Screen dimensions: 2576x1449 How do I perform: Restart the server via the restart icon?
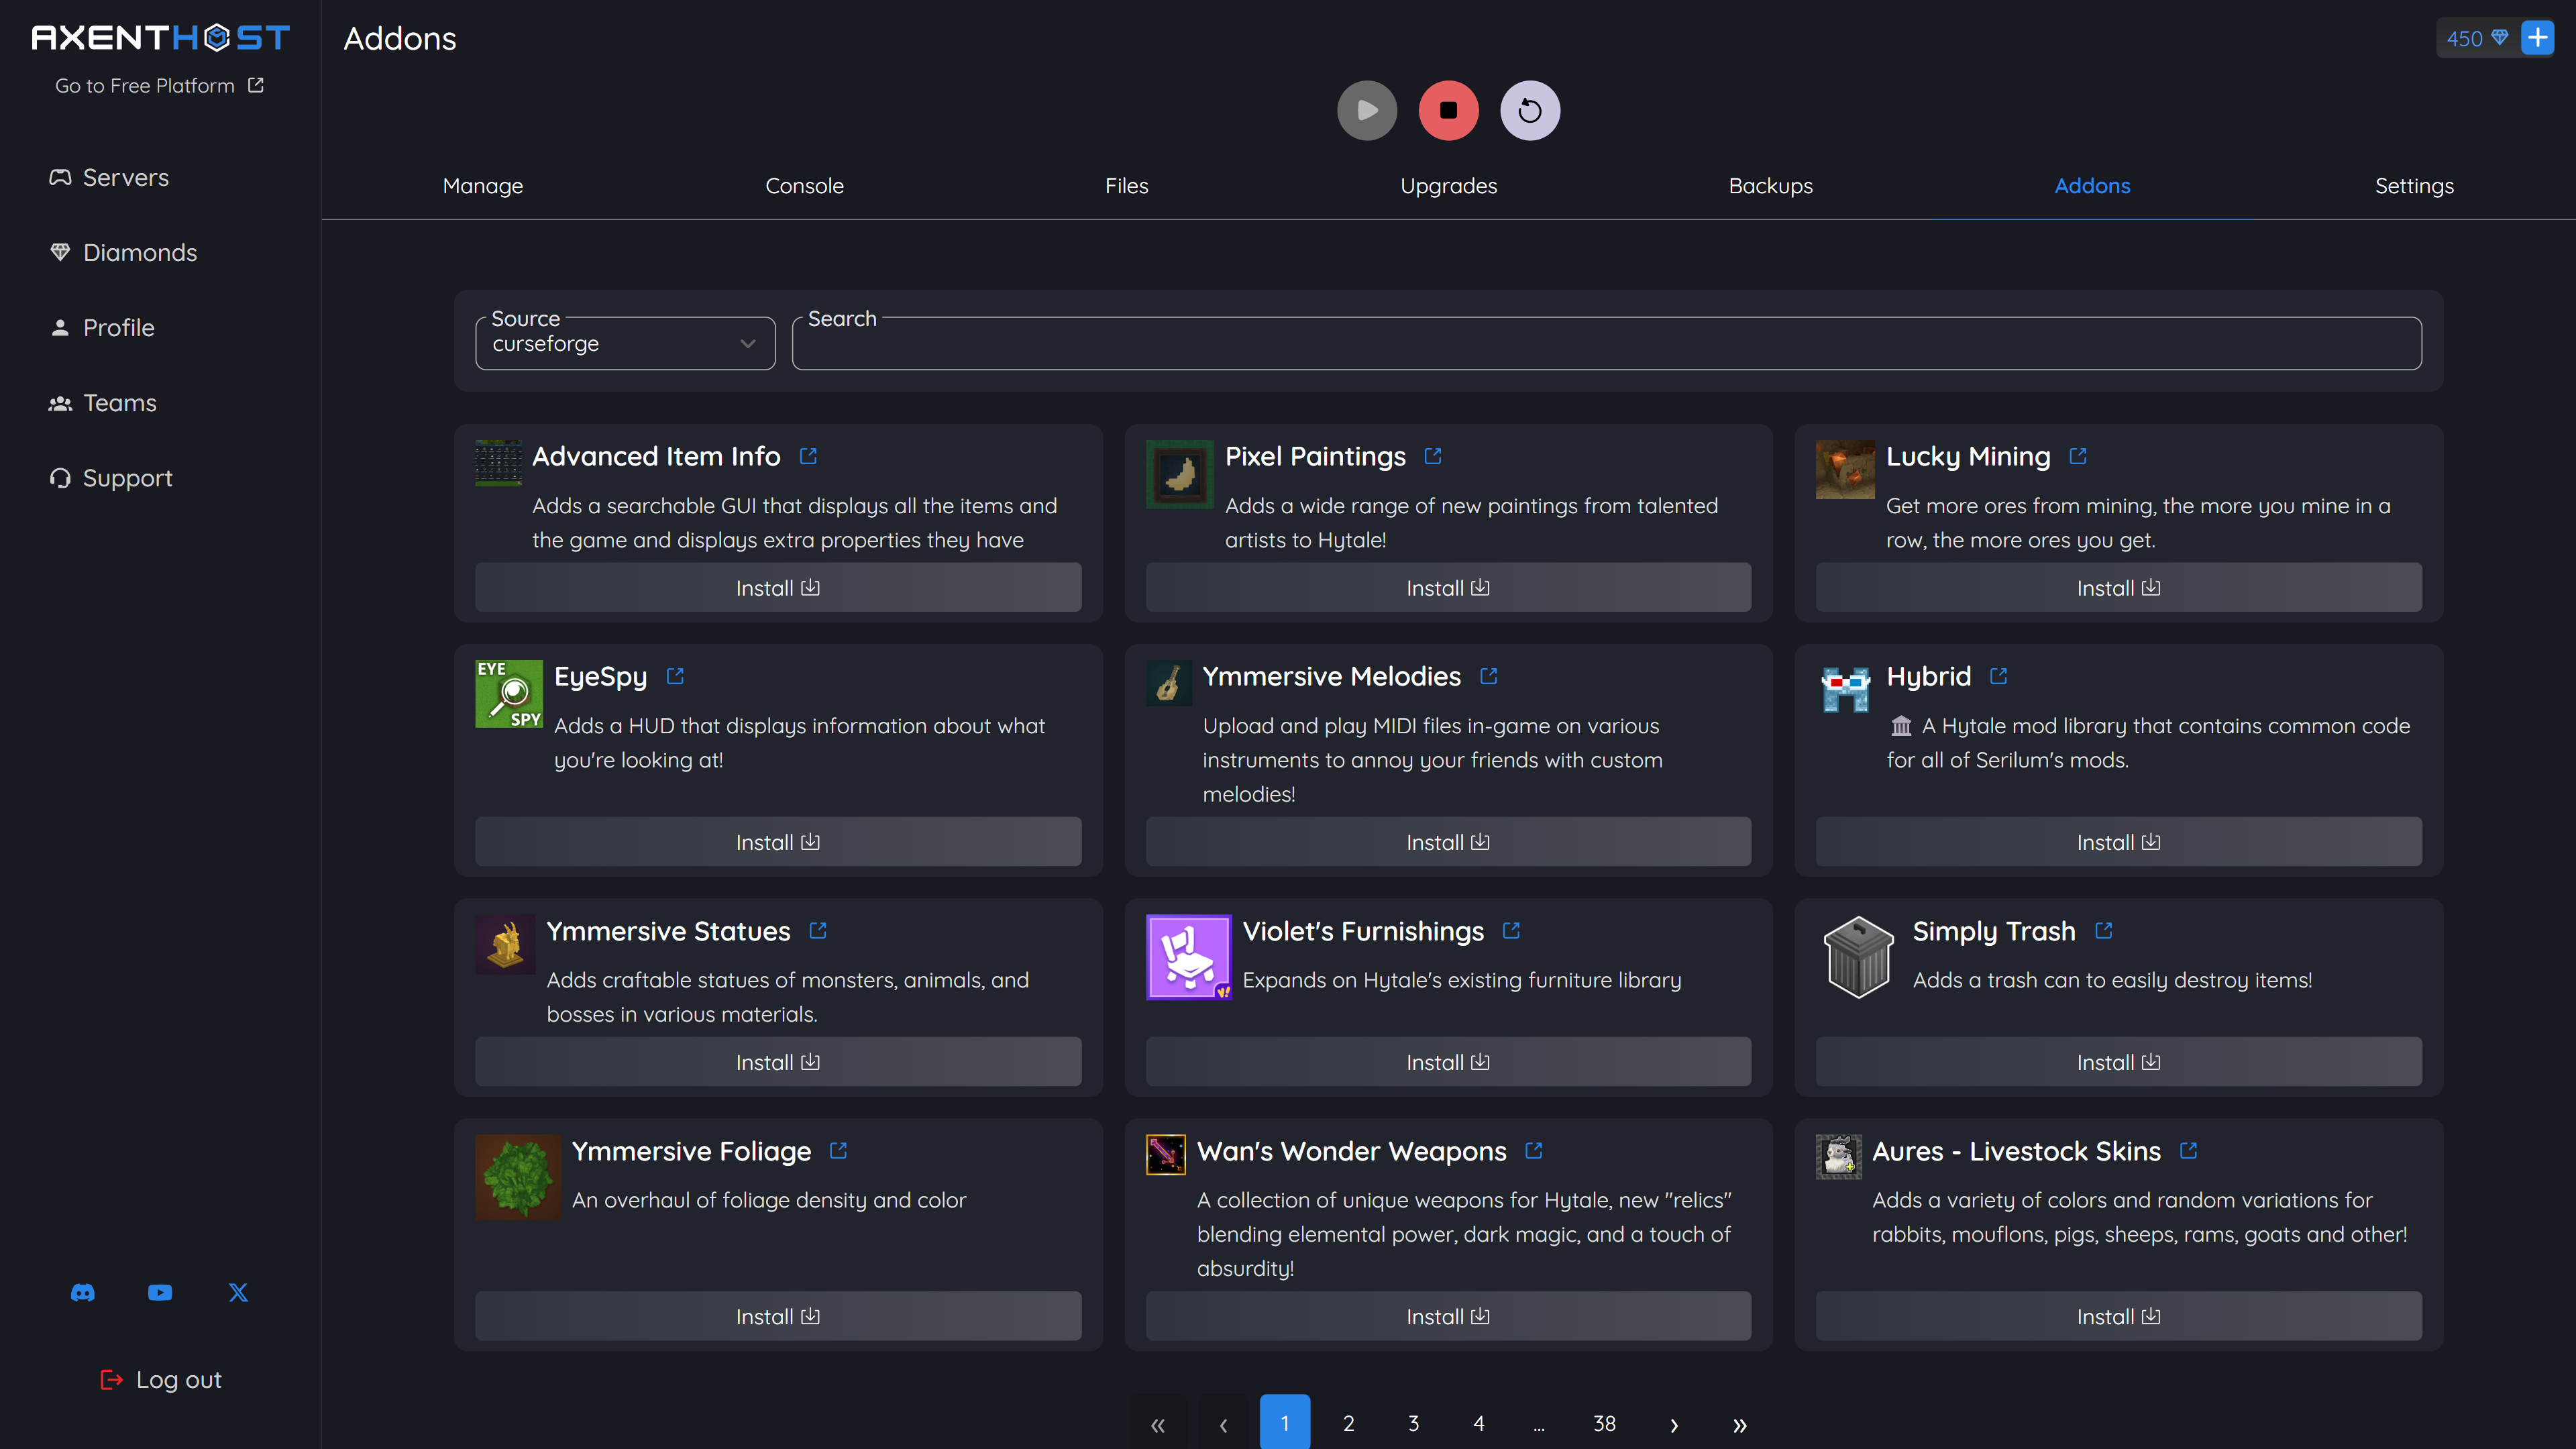pos(1530,110)
